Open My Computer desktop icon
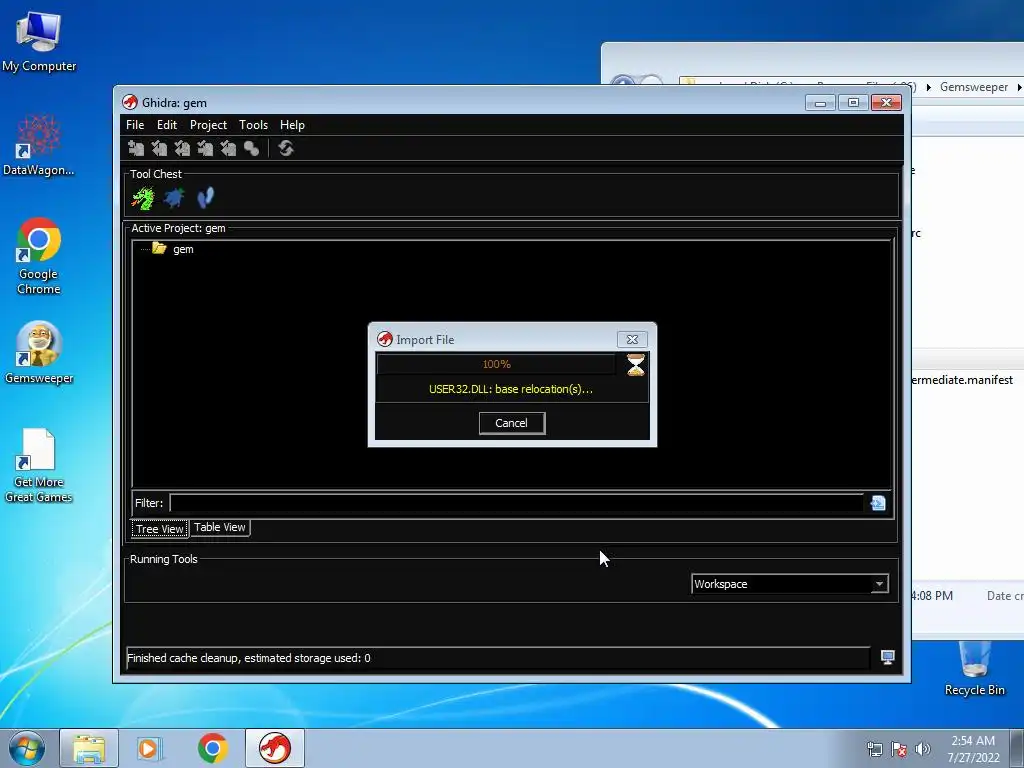Viewport: 1024px width, 768px height. click(39, 41)
